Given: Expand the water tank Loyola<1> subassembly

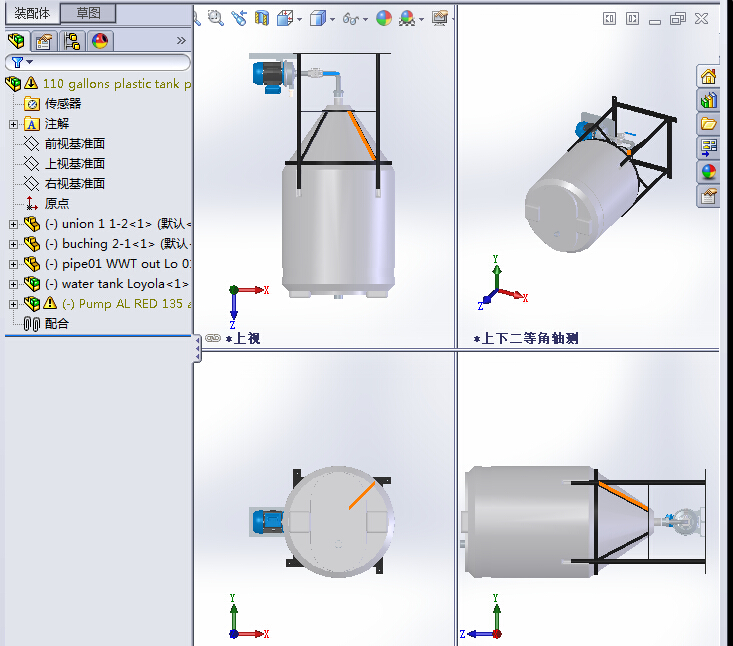Looking at the screenshot, I should click(13, 285).
